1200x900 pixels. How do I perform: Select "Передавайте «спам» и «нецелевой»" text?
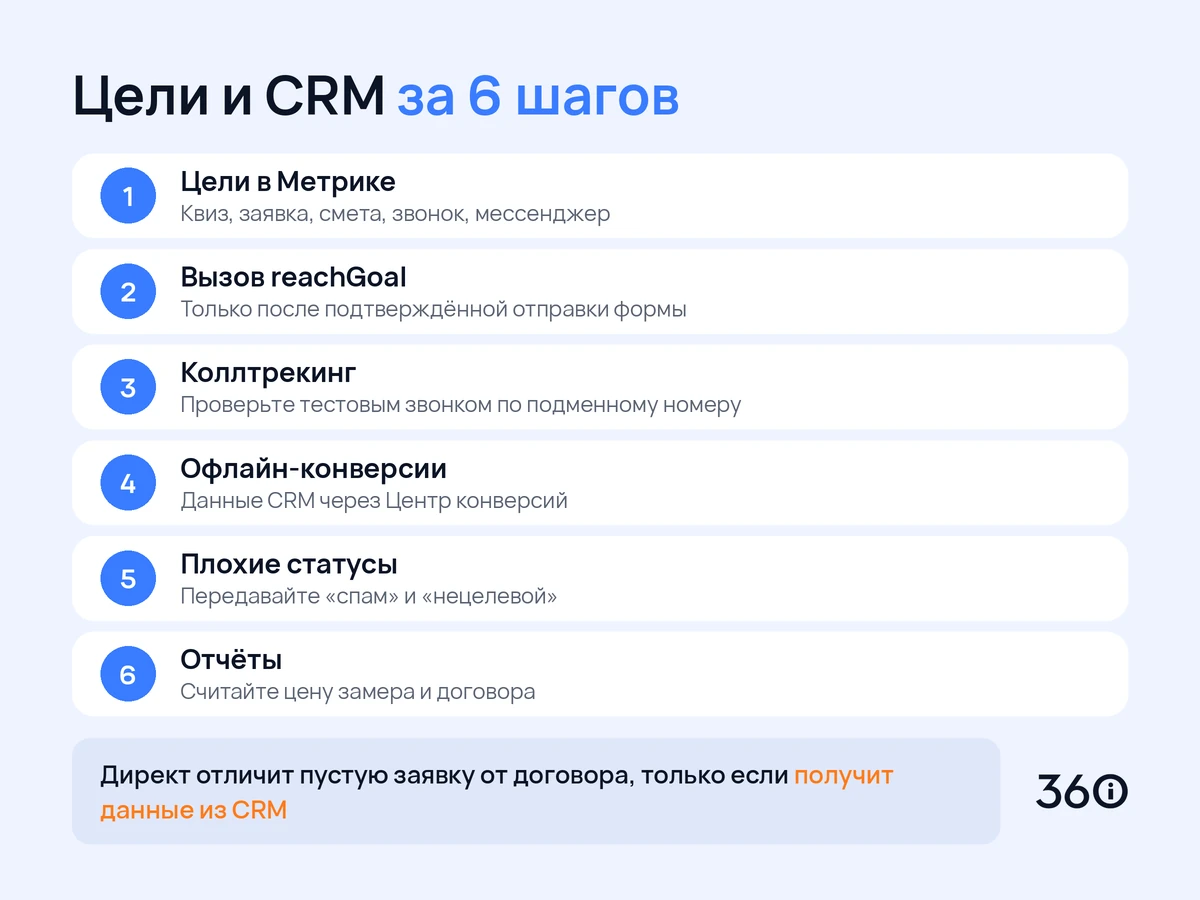point(369,596)
